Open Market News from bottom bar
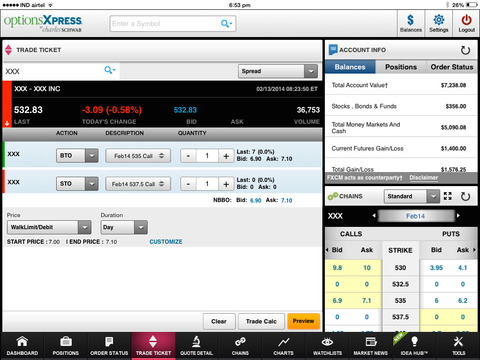 (371, 346)
